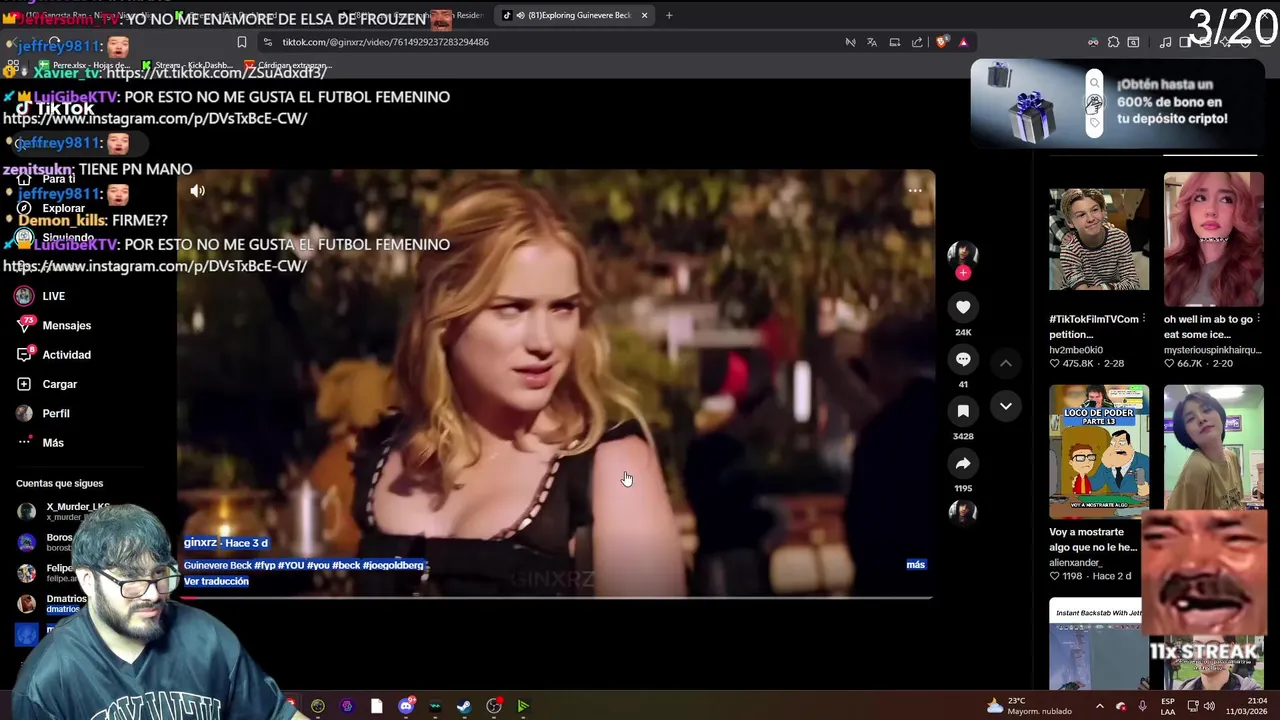
Task: Open the Discord taskbar icon
Action: 406,706
